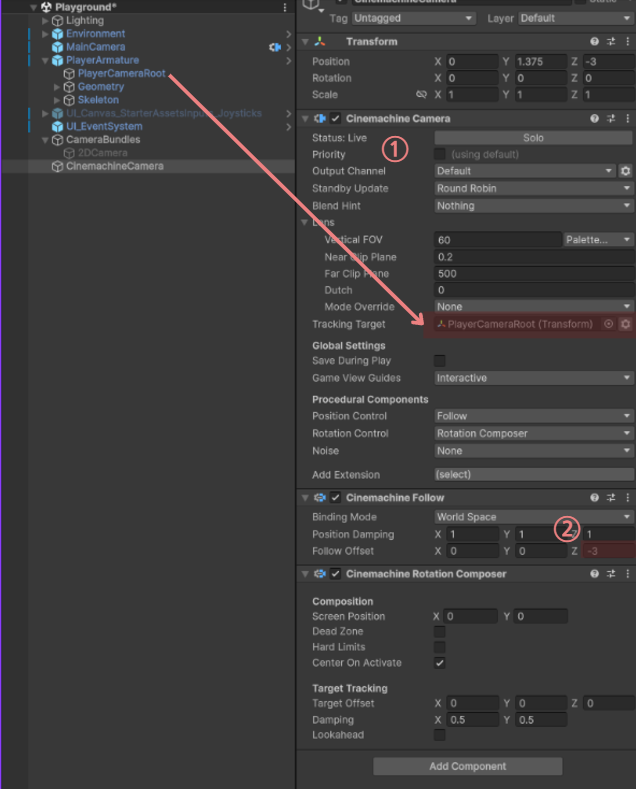Open Environment prefab with right chevron

tap(288, 34)
